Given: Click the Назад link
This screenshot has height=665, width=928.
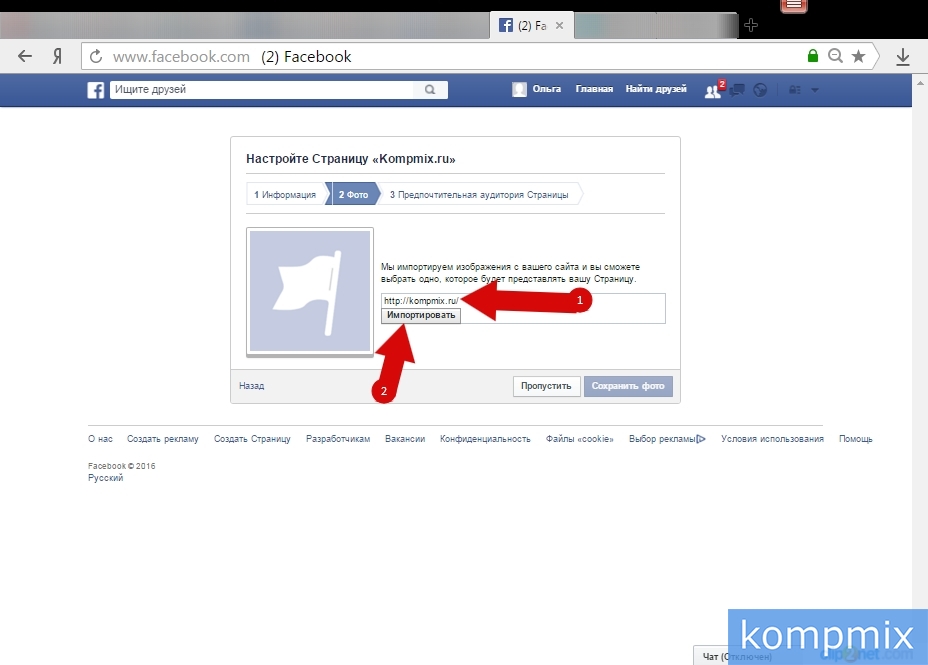Looking at the screenshot, I should pyautogui.click(x=252, y=386).
